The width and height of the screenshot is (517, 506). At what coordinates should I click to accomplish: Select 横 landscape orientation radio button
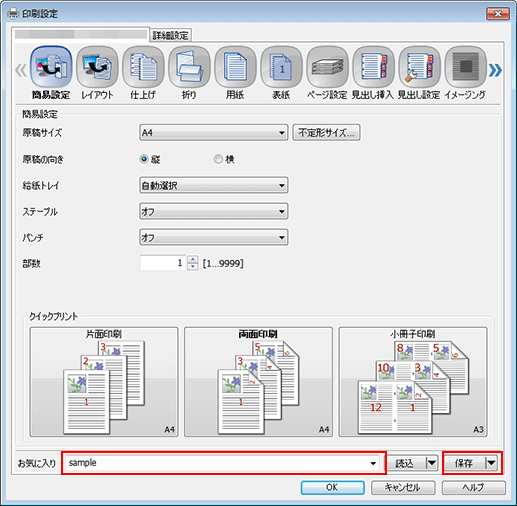(218, 159)
